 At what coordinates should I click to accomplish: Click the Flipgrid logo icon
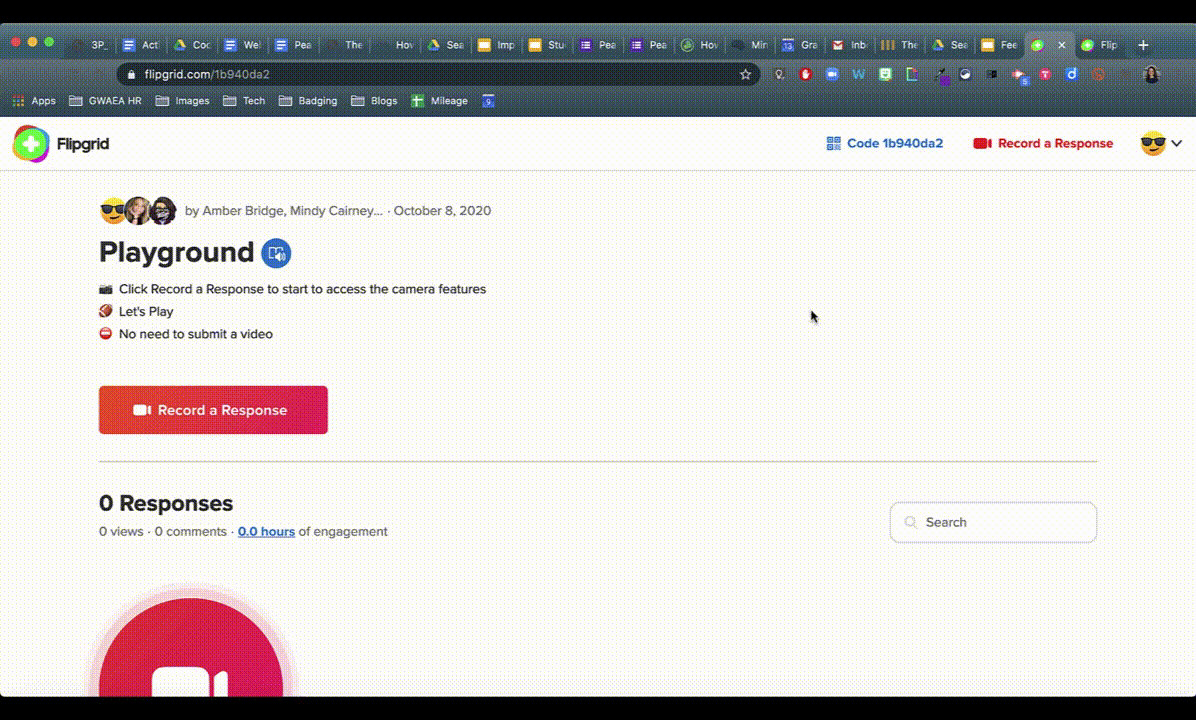pyautogui.click(x=31, y=143)
